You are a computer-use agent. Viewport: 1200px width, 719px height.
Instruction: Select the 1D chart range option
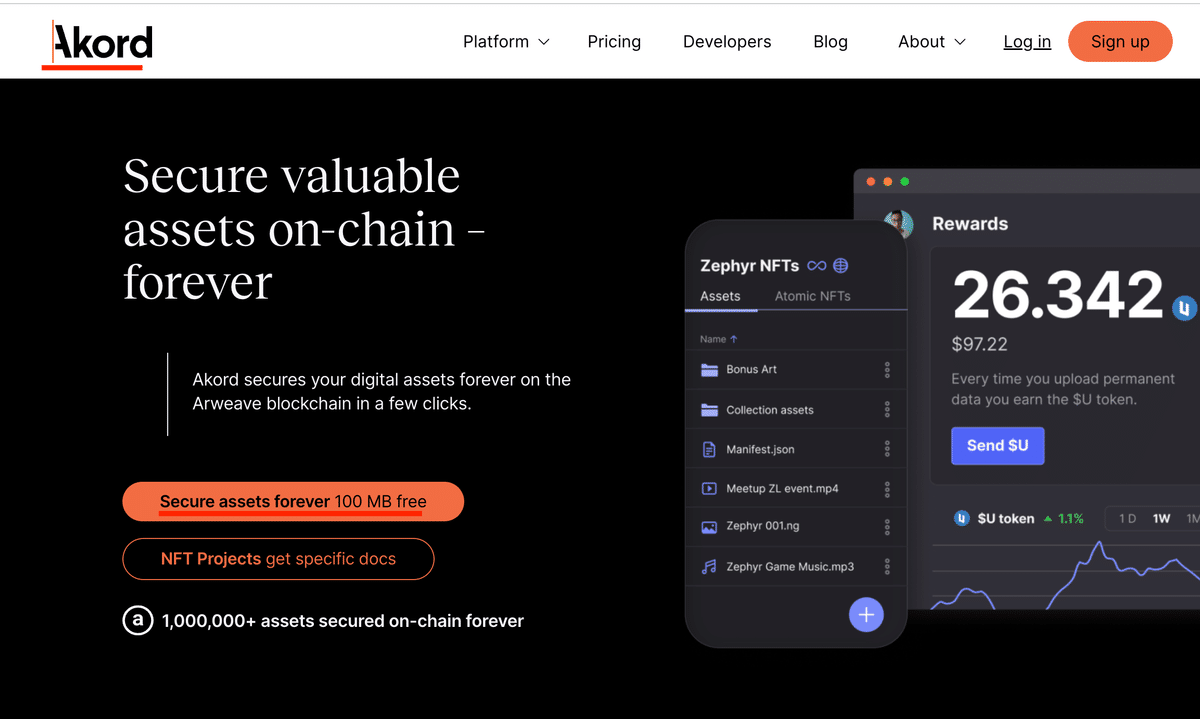point(1127,519)
